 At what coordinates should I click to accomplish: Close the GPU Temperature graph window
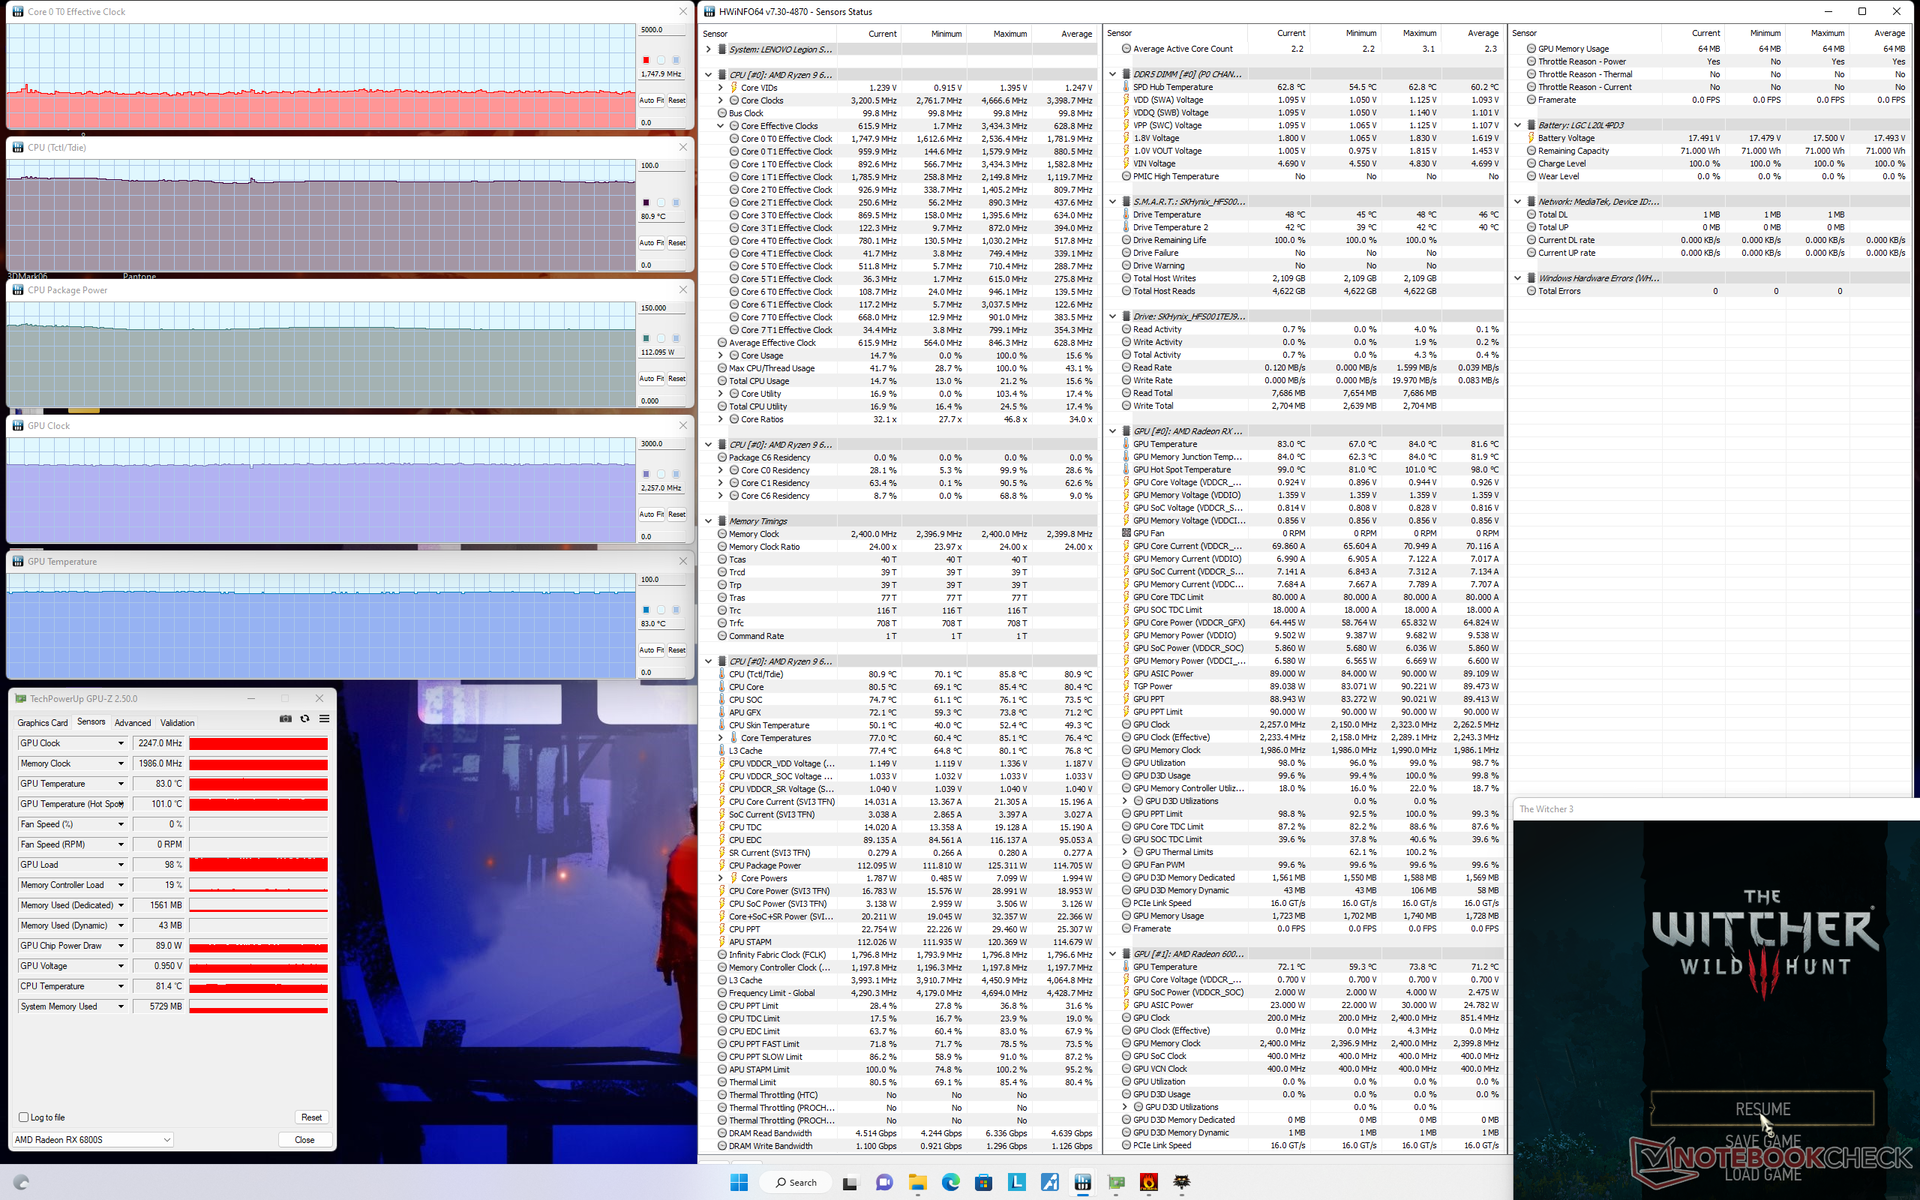pyautogui.click(x=683, y=562)
